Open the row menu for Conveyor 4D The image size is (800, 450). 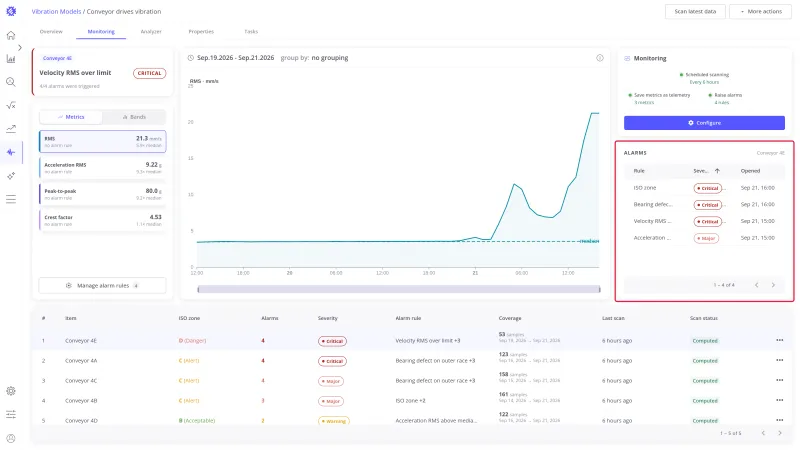(x=780, y=420)
